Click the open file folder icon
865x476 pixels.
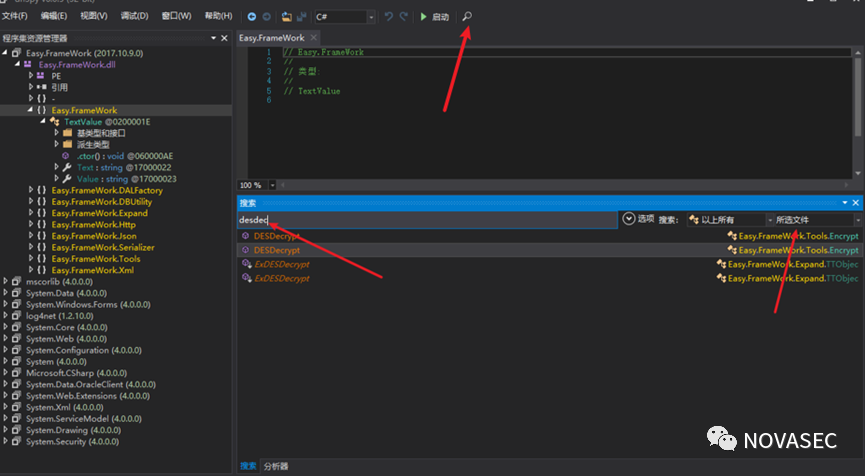pyautogui.click(x=286, y=17)
